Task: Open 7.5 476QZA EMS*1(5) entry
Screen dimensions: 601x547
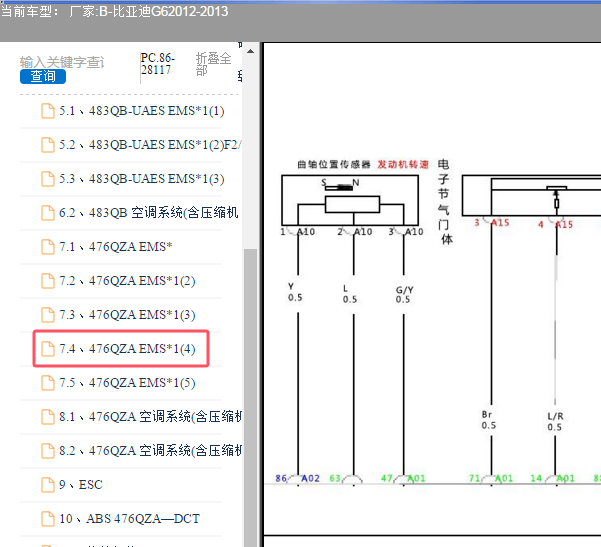Action: pos(127,383)
